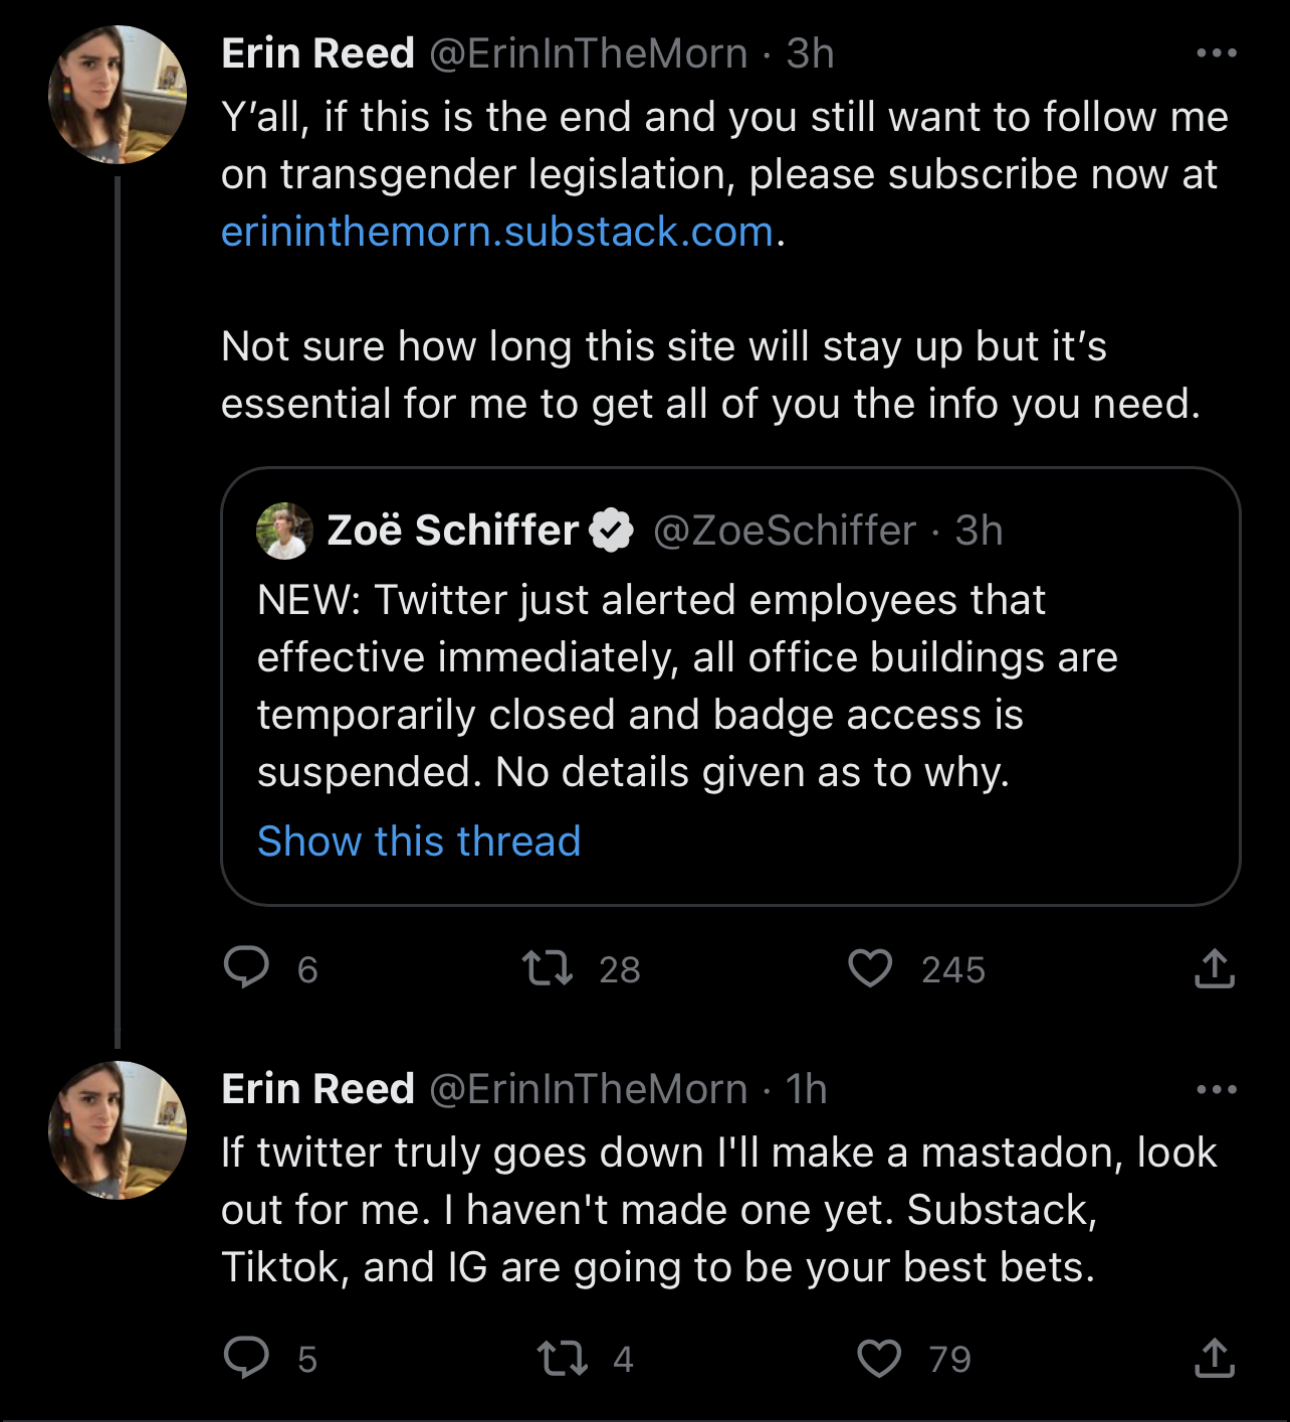Share the first Erin Reed tweet
Viewport: 1290px width, 1422px height.
pos(1214,968)
